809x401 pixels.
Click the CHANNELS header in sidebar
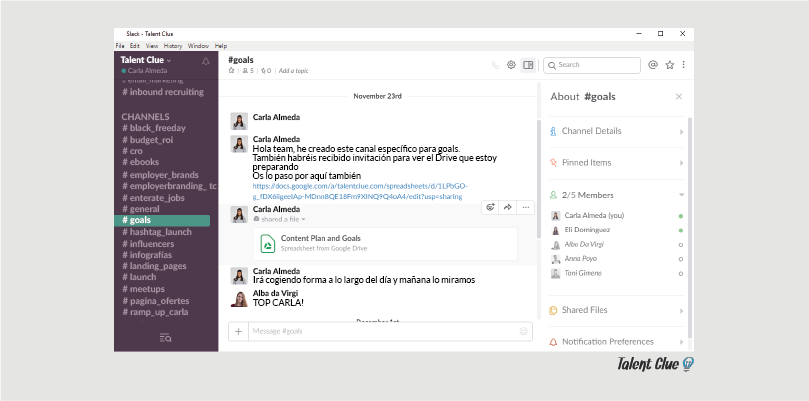tap(145, 117)
